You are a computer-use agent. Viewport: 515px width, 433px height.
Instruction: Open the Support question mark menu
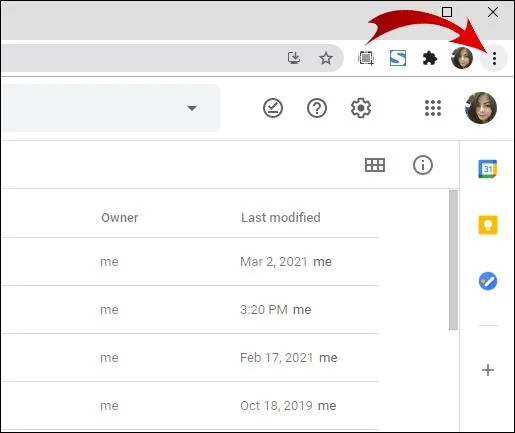point(317,108)
